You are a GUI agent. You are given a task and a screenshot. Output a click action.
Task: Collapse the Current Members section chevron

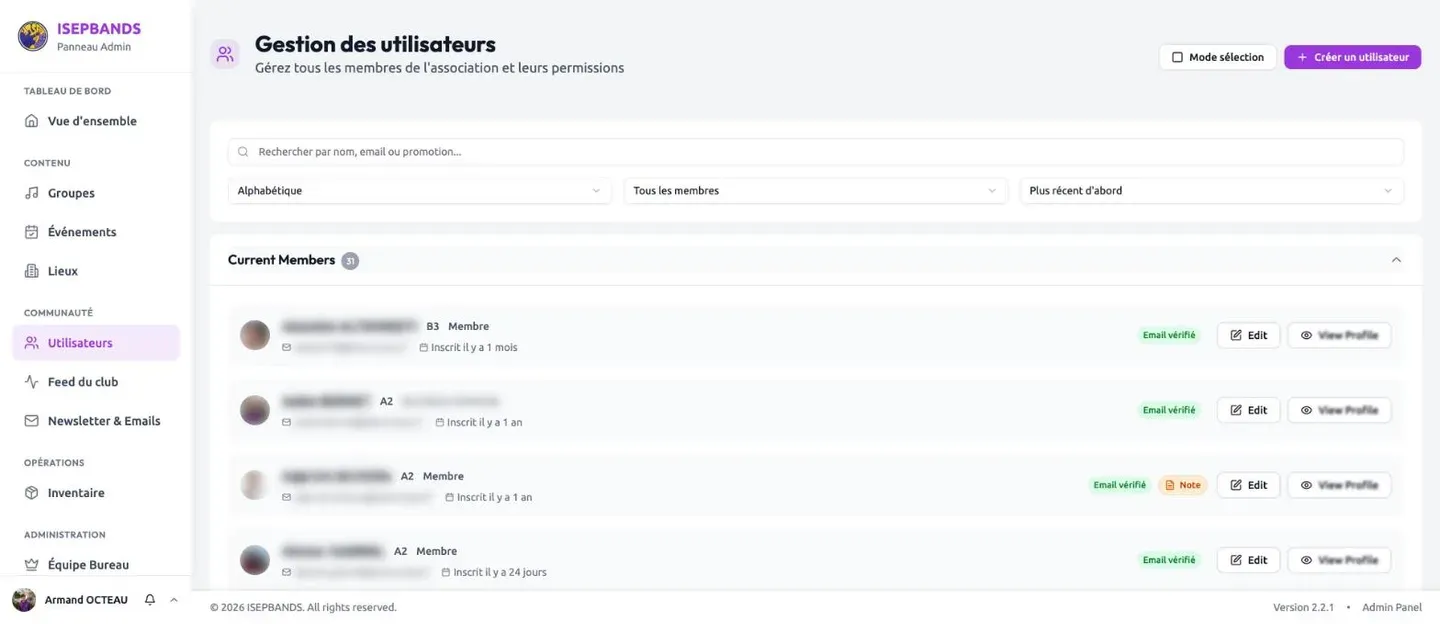point(1397,260)
